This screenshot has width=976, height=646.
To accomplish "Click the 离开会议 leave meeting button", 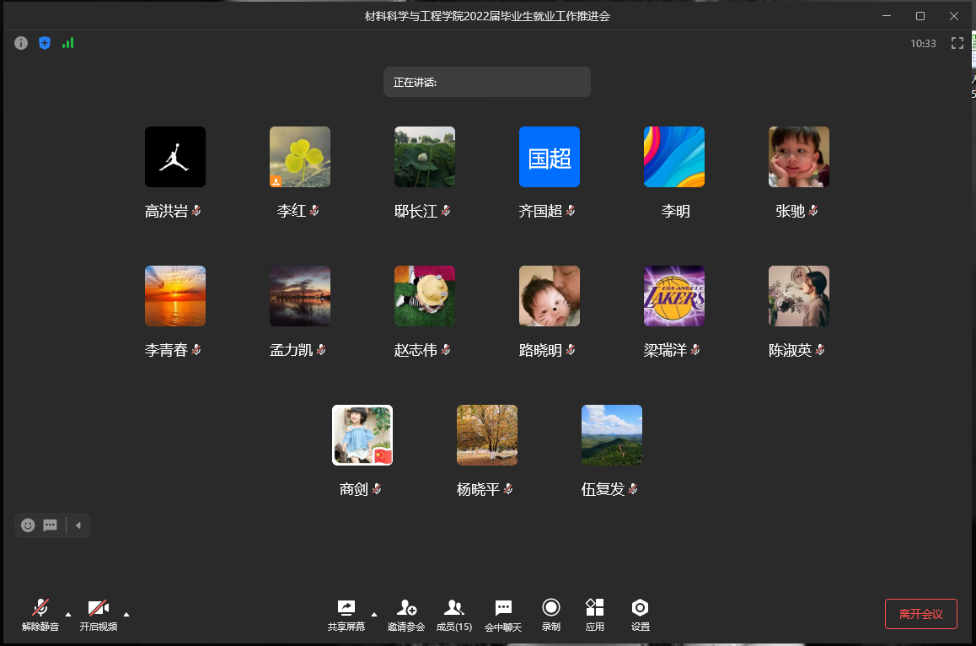I will coord(921,614).
